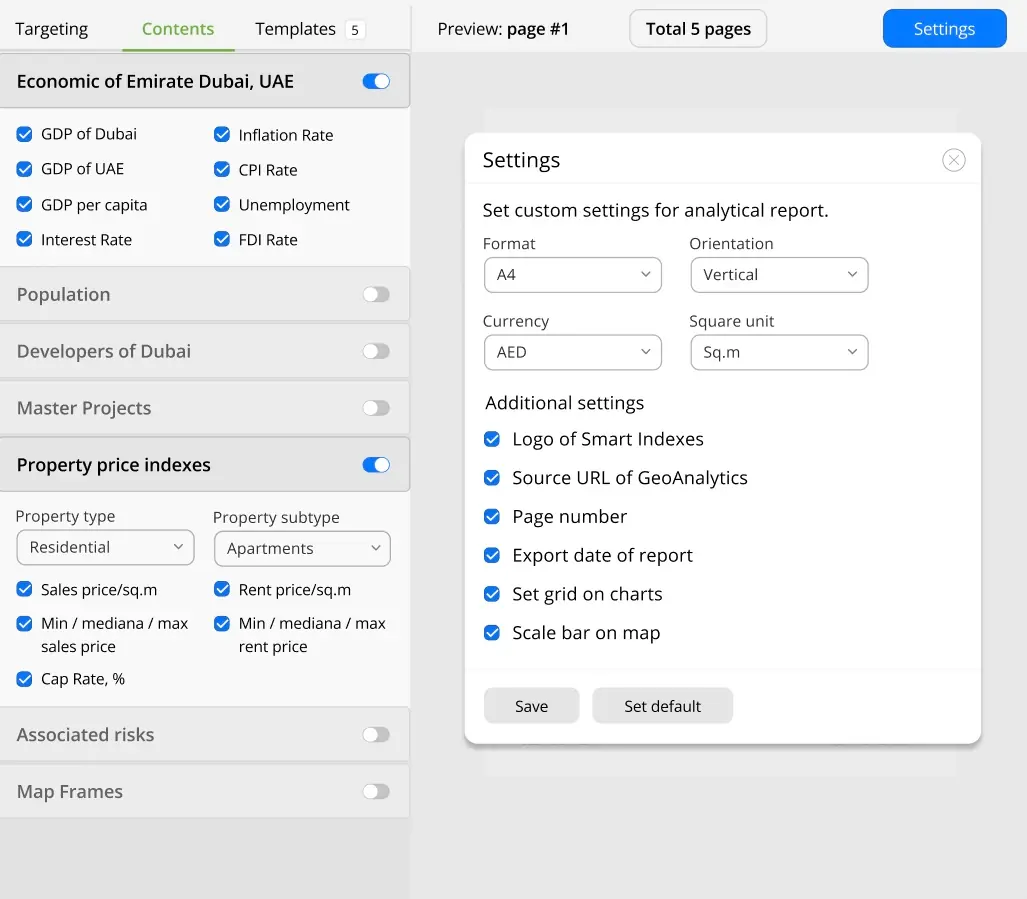This screenshot has height=899, width=1027.
Task: Open the Currency AED dropdown
Action: (x=572, y=352)
